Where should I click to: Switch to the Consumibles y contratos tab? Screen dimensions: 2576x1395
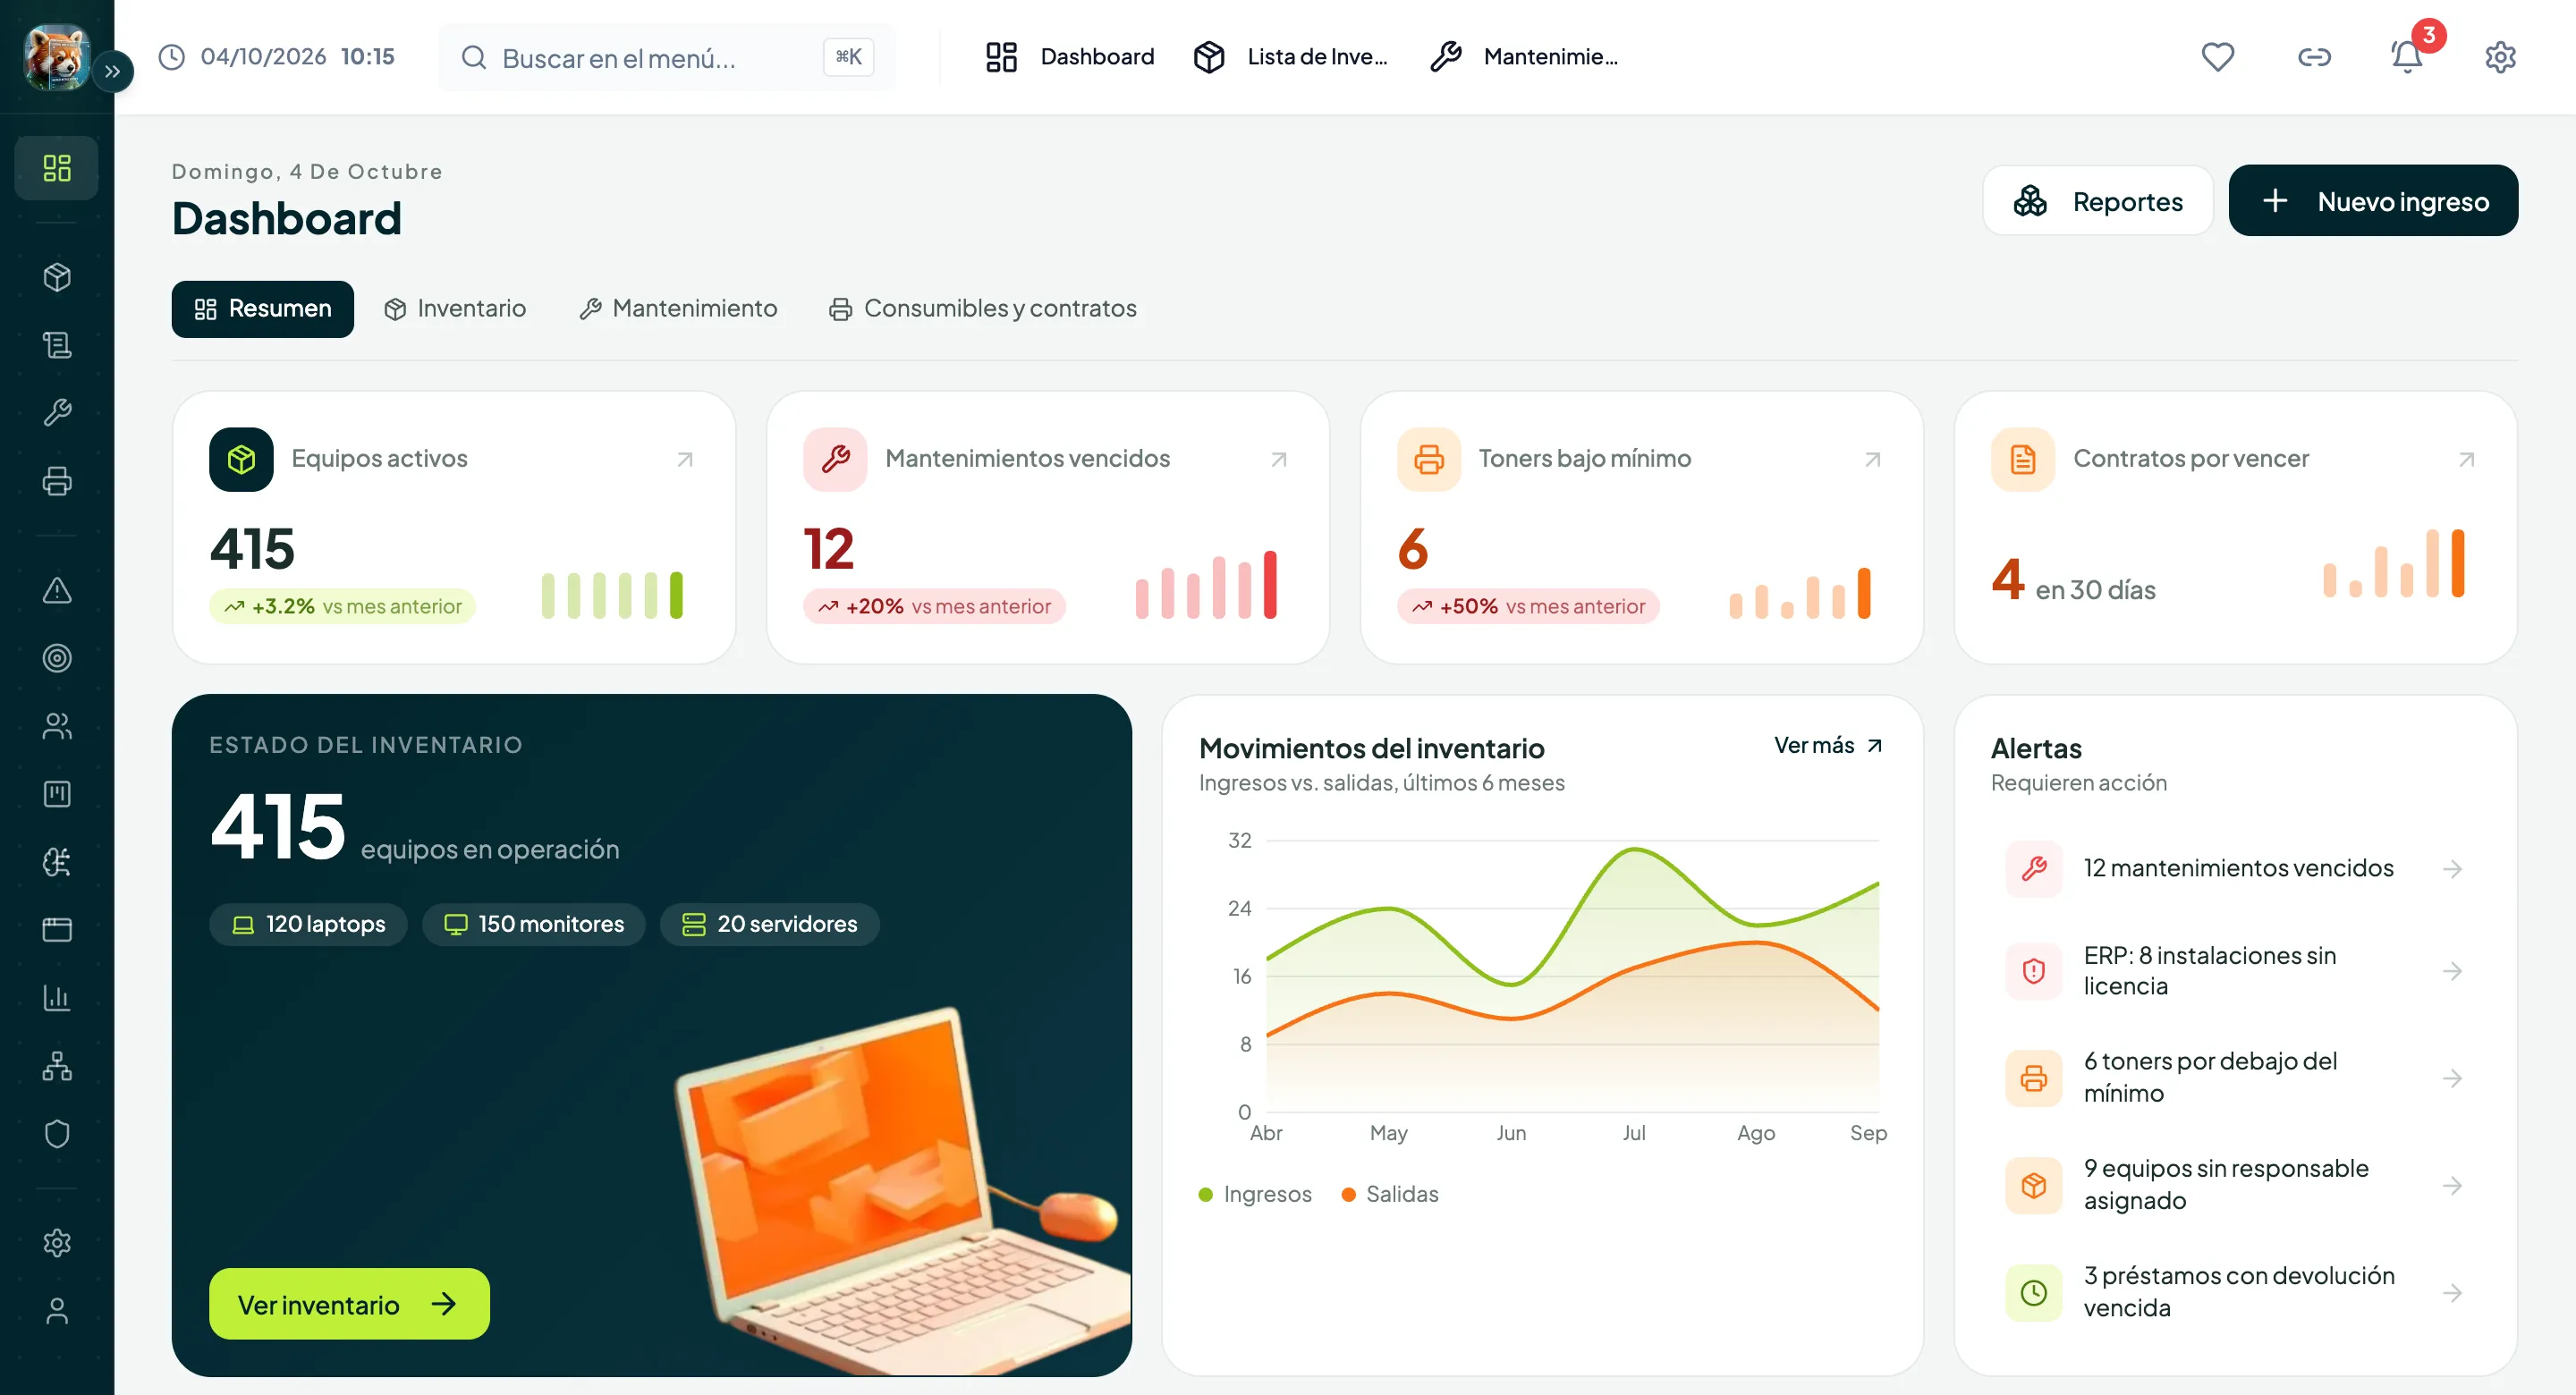[x=982, y=309]
